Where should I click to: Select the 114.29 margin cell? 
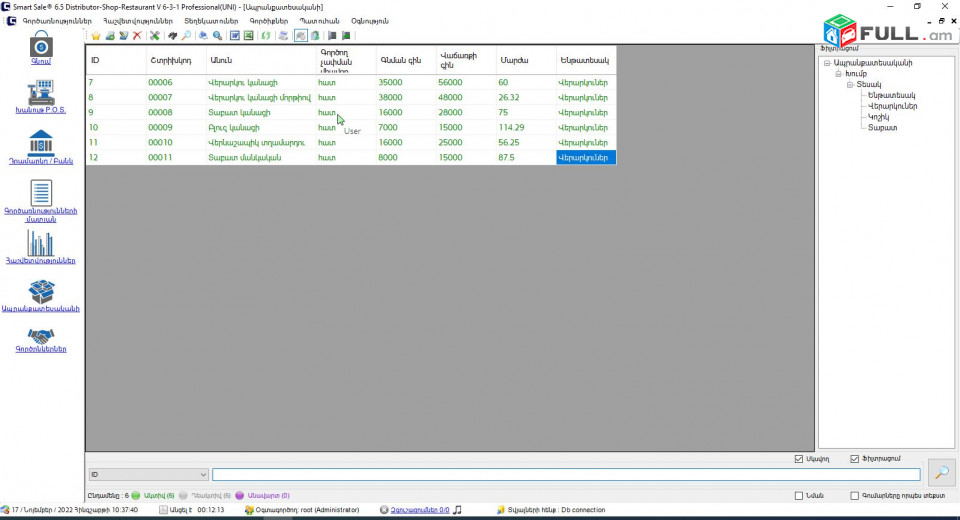click(526, 127)
